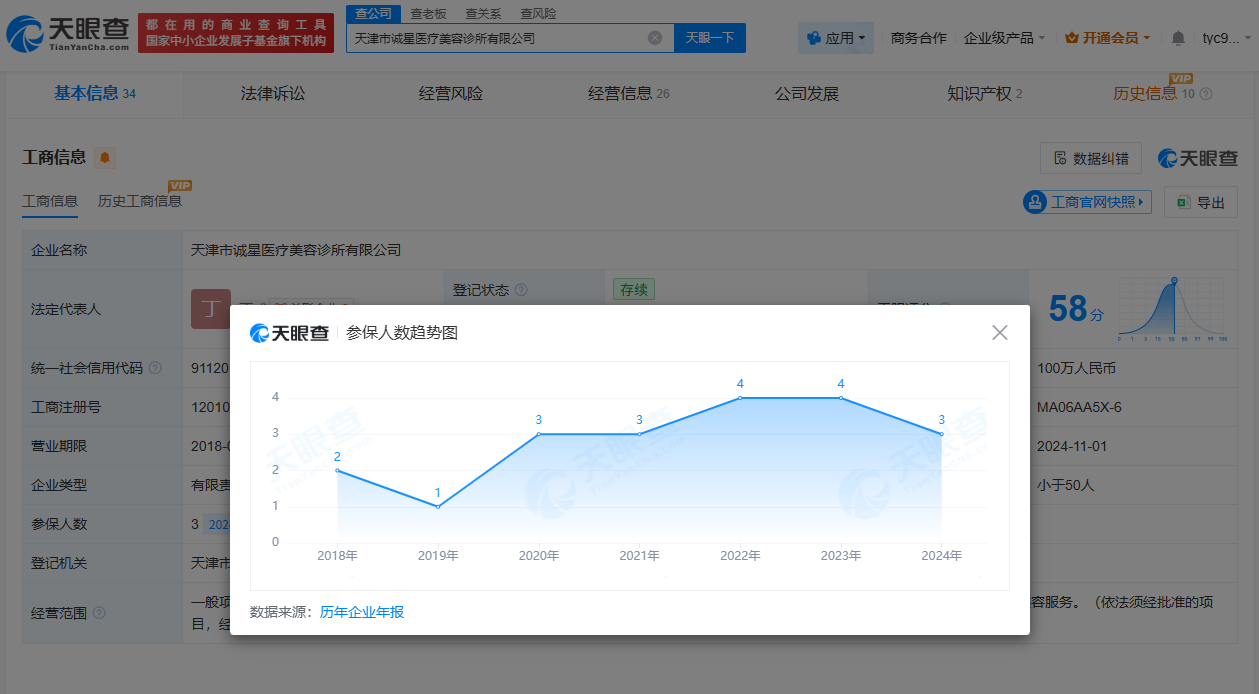Clear the search box text
Screen dimensions: 1259x694
click(655, 38)
